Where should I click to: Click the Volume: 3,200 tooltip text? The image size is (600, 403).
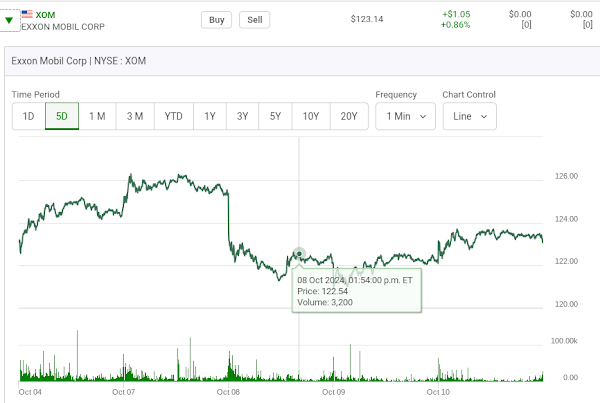(325, 302)
